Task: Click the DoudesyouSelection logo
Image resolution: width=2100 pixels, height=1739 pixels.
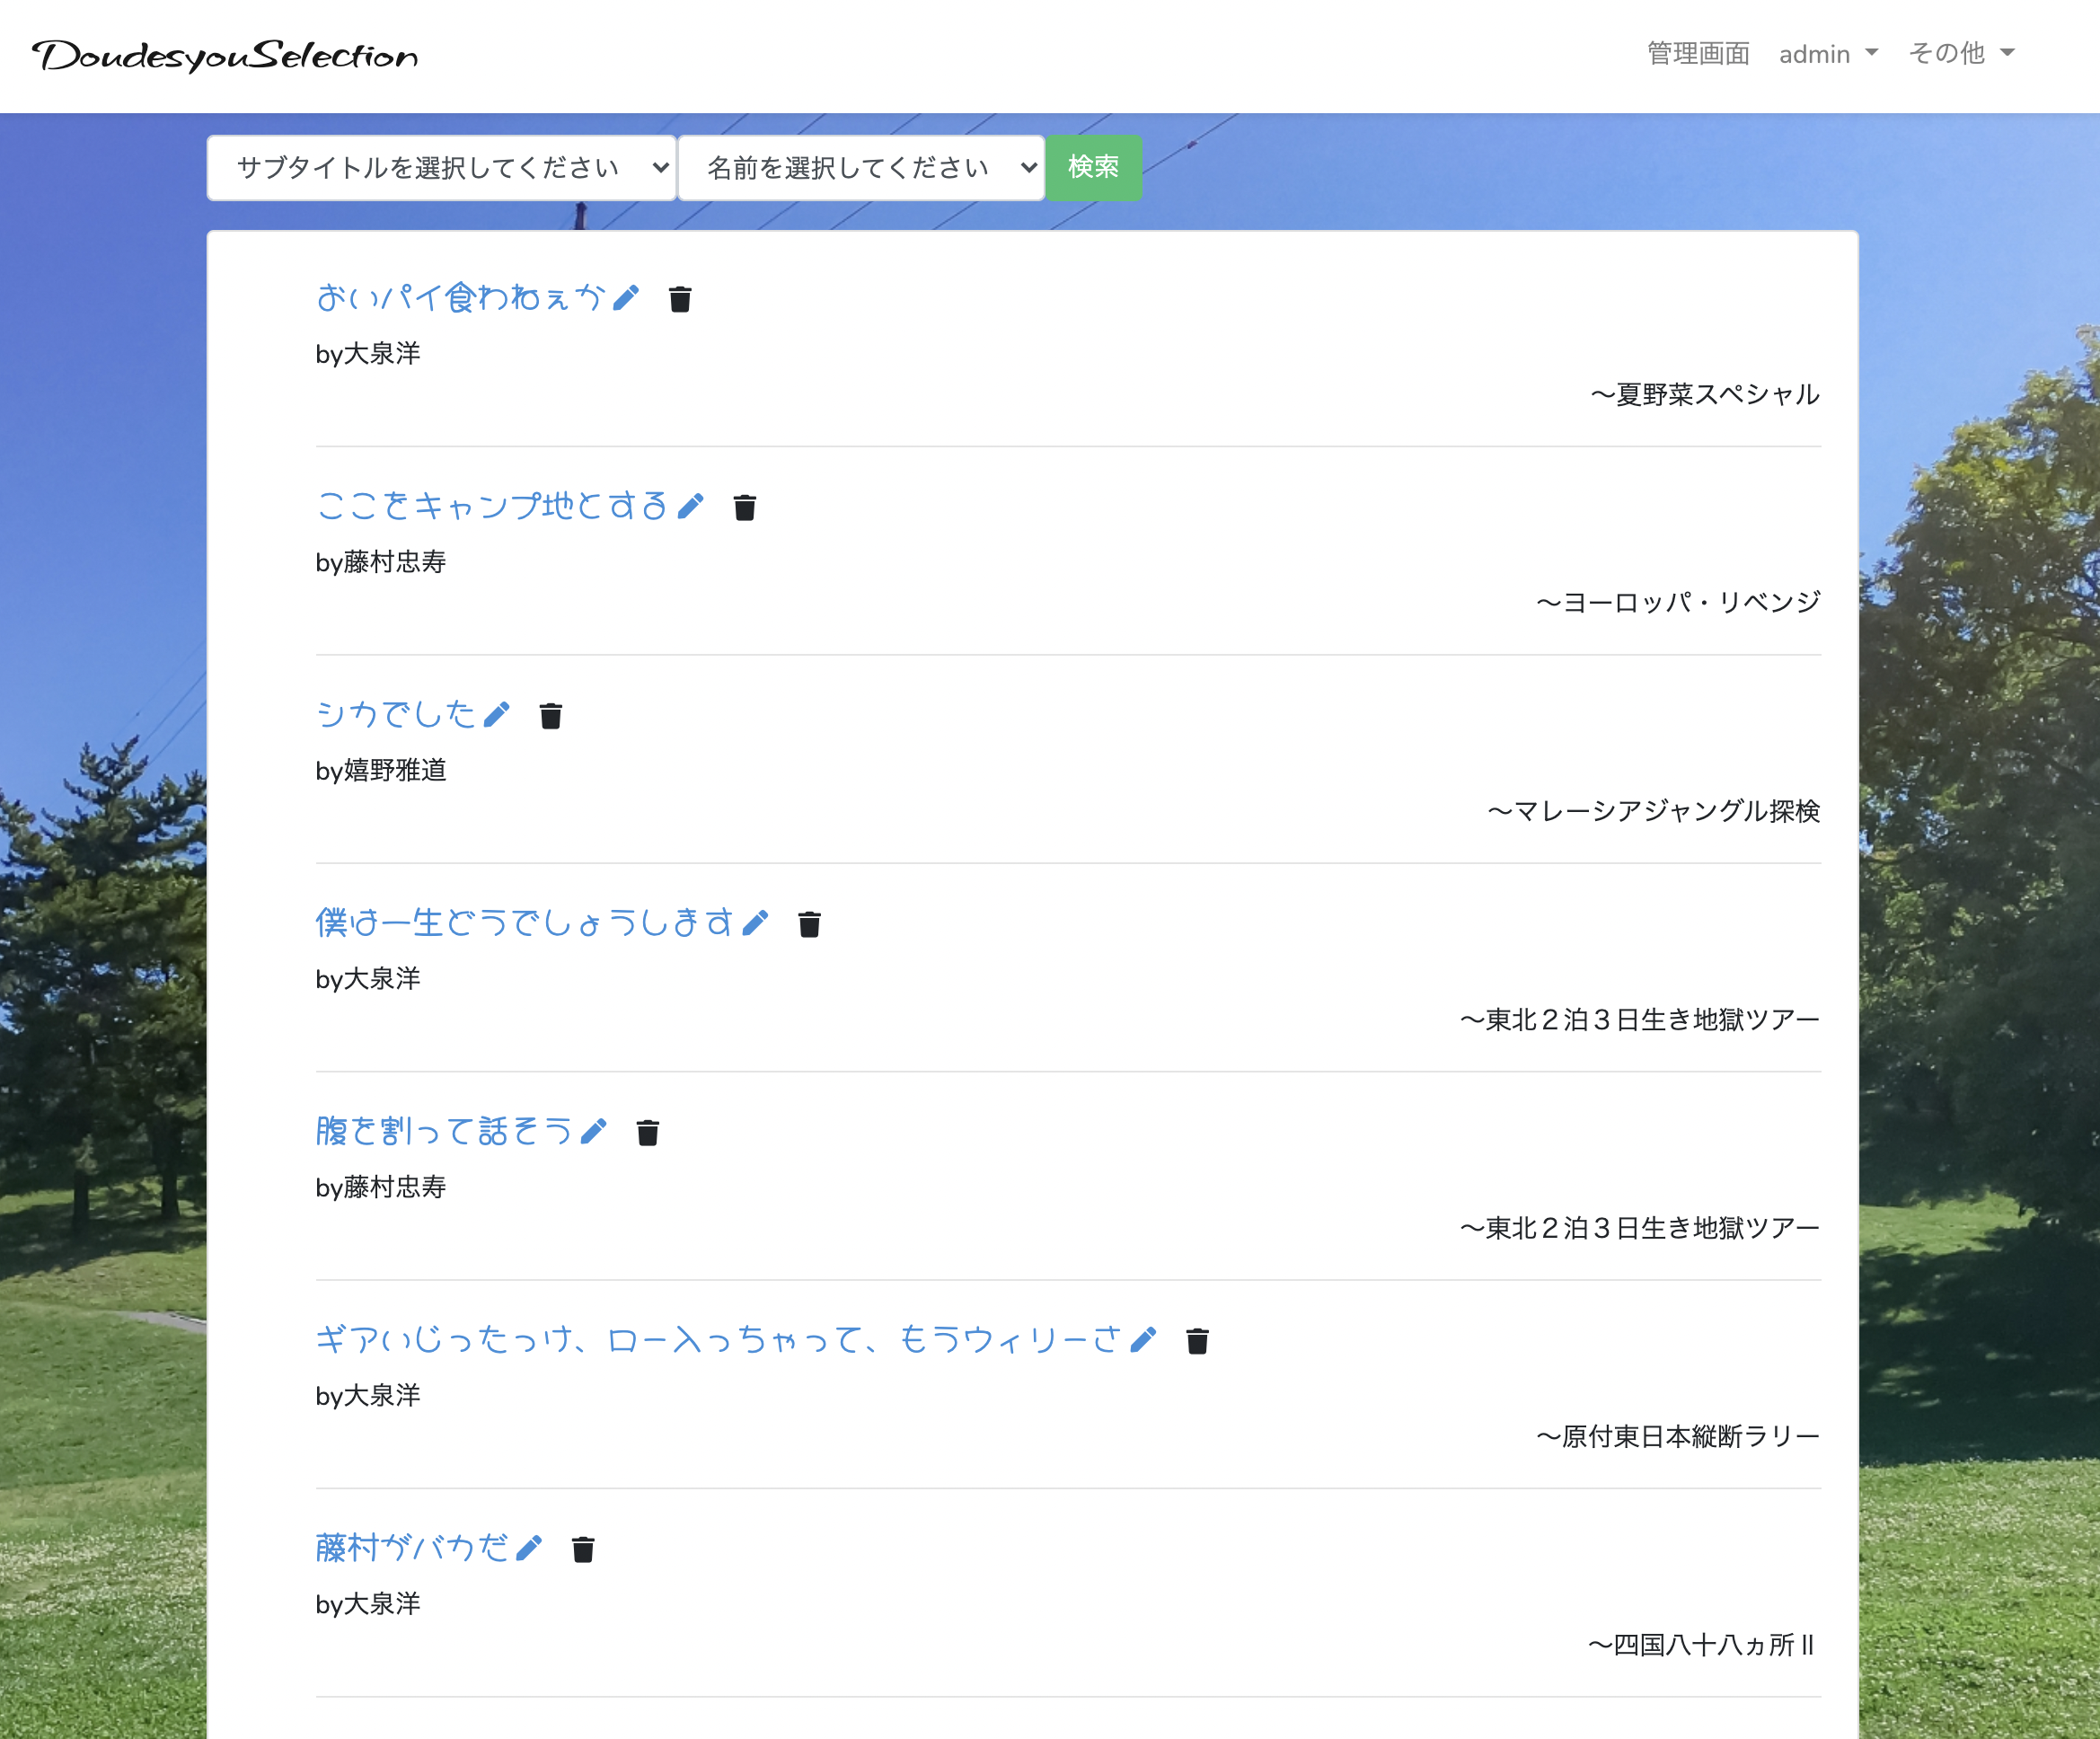Action: pos(225,56)
